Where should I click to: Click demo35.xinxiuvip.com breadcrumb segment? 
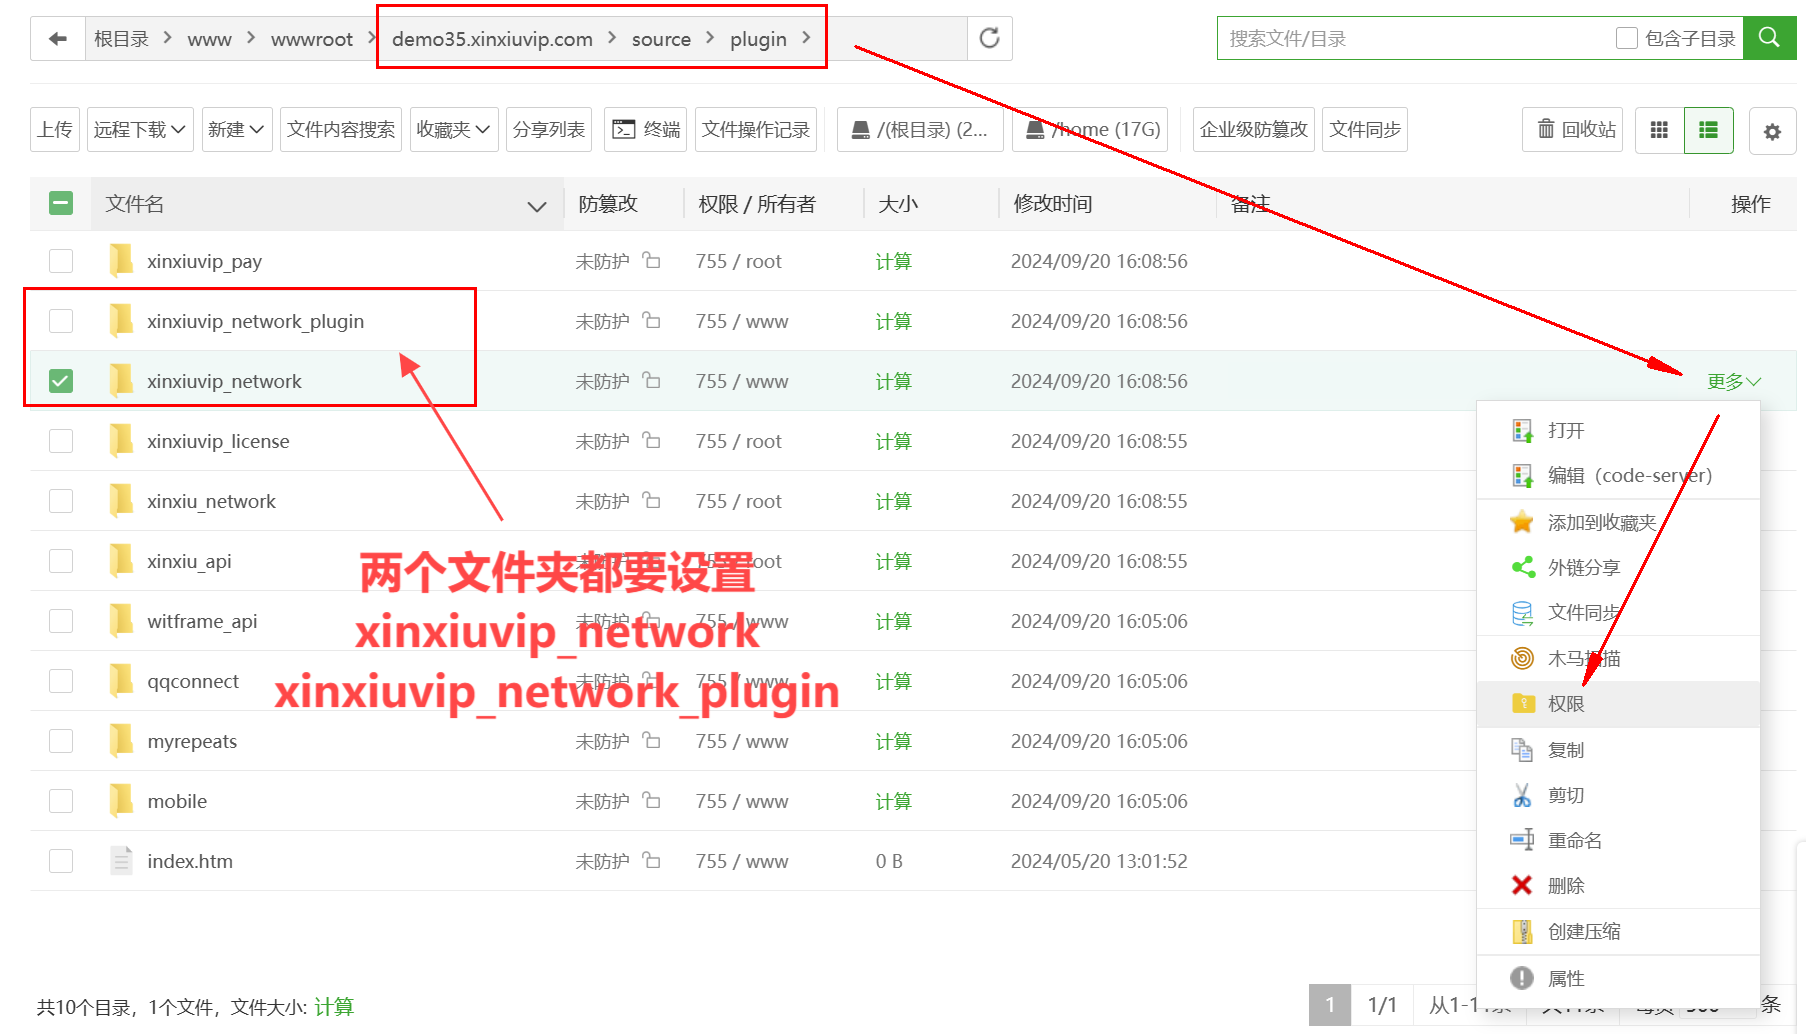pos(492,39)
